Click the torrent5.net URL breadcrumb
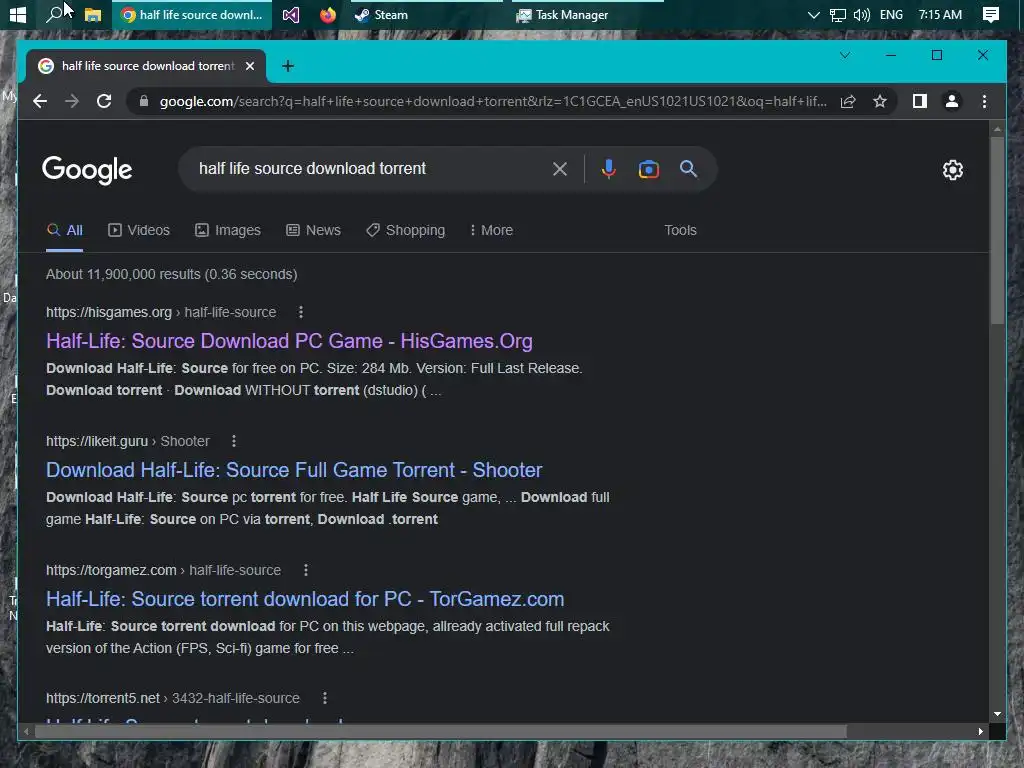The width and height of the screenshot is (1024, 768). tap(172, 698)
